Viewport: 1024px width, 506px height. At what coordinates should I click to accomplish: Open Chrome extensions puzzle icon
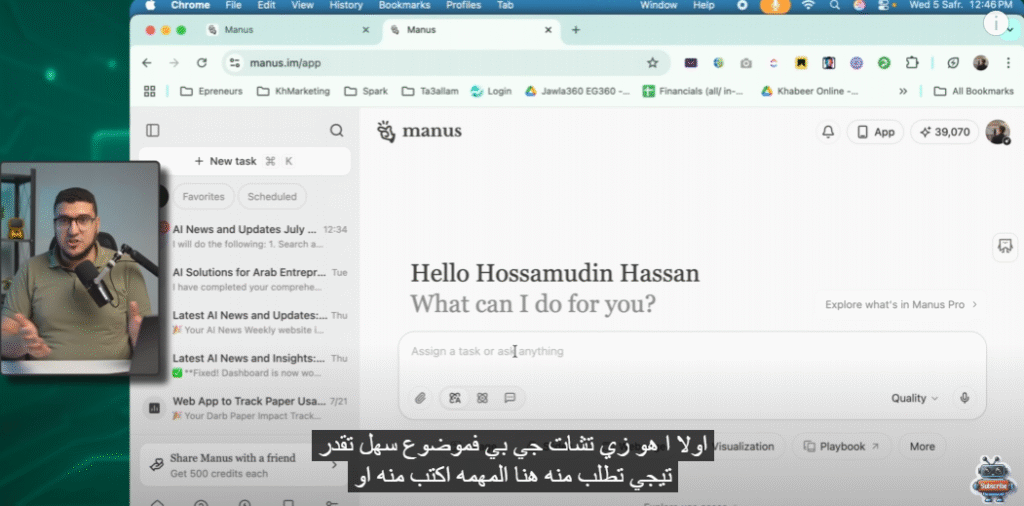[912, 63]
